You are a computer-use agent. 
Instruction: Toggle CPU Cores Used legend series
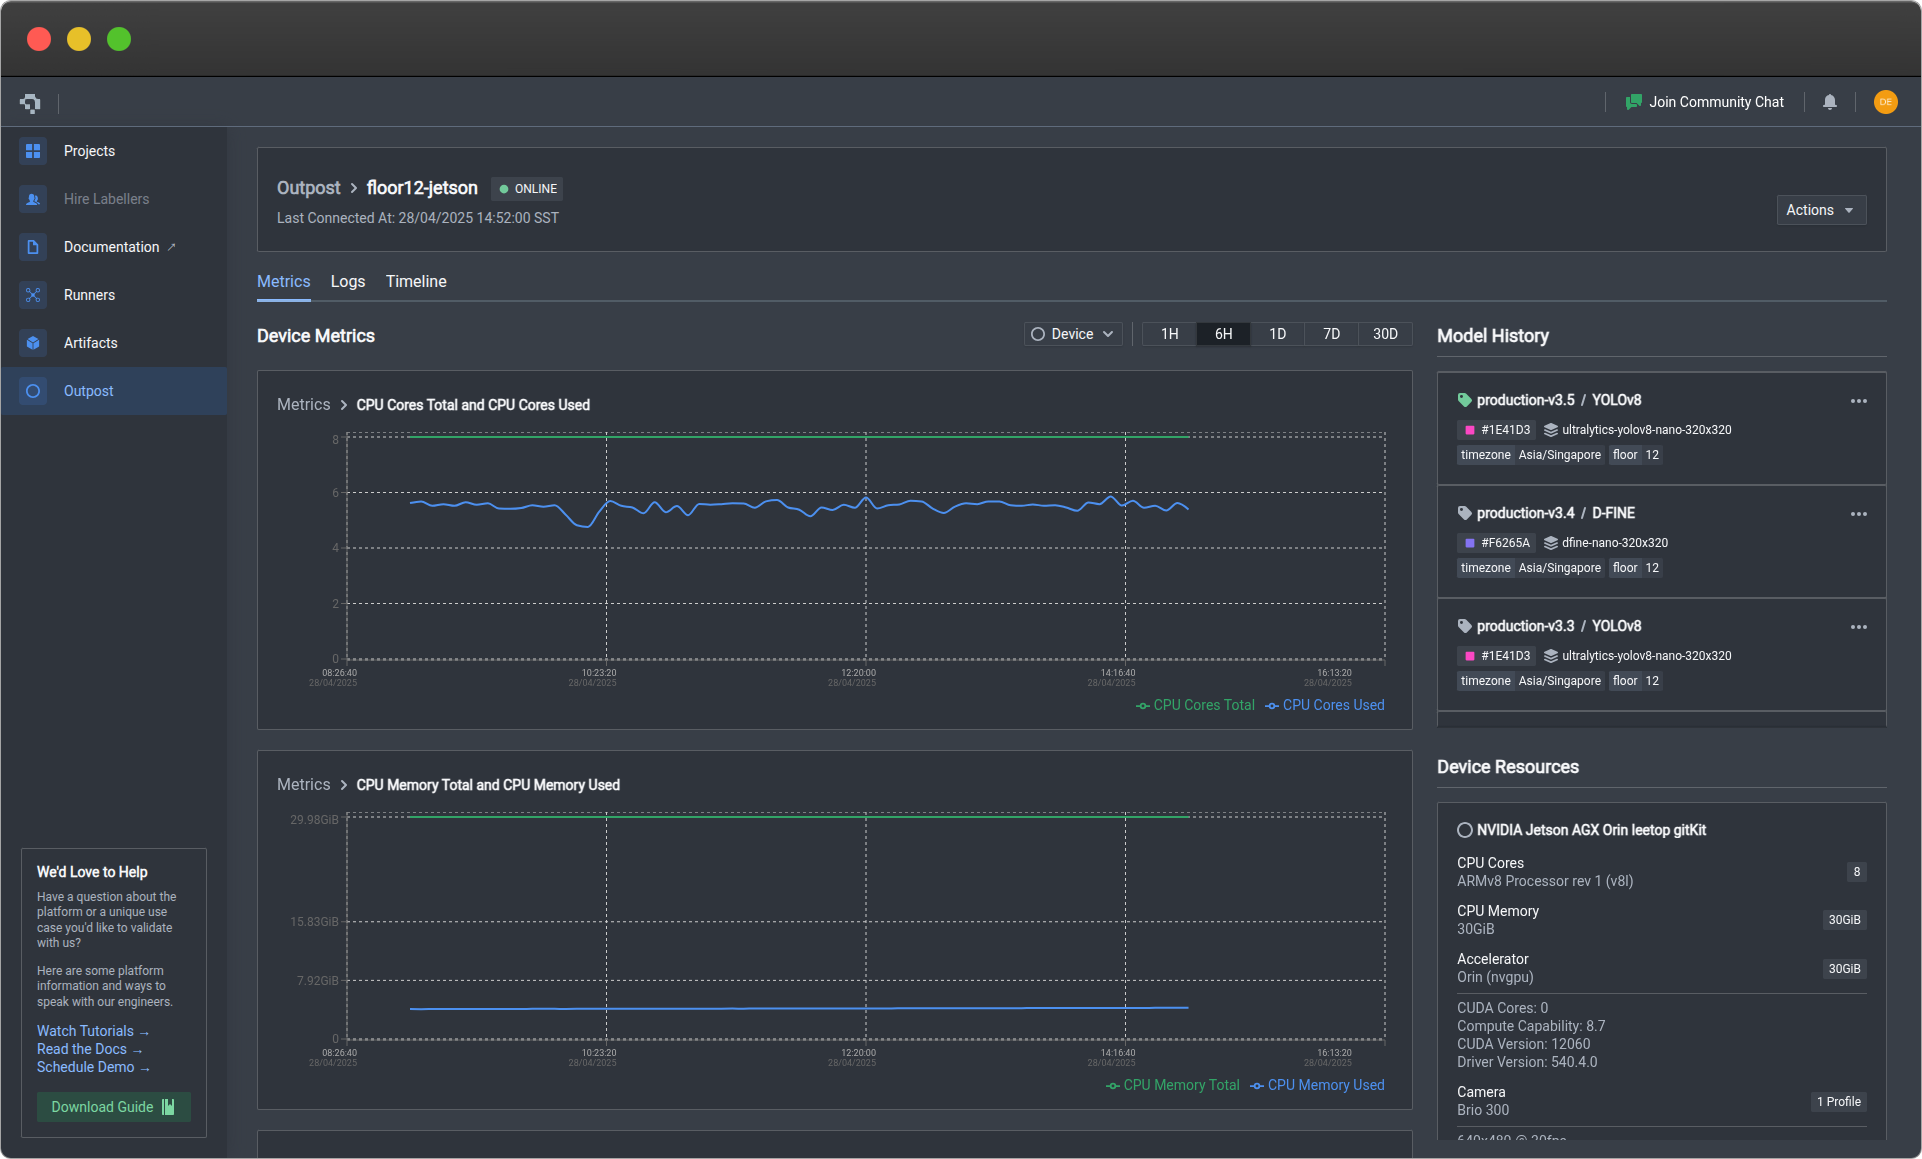tap(1325, 705)
